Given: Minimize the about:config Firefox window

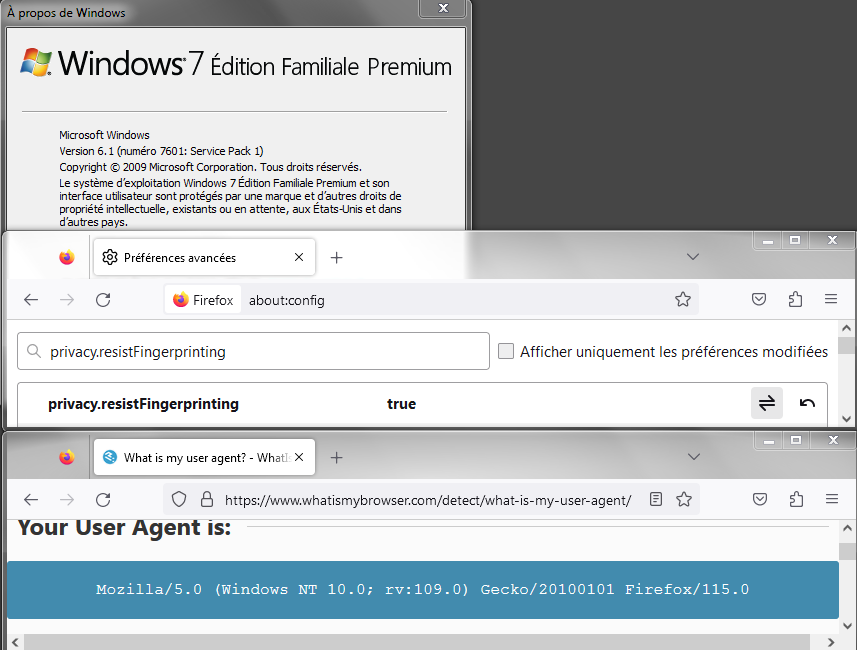Looking at the screenshot, I should (768, 240).
